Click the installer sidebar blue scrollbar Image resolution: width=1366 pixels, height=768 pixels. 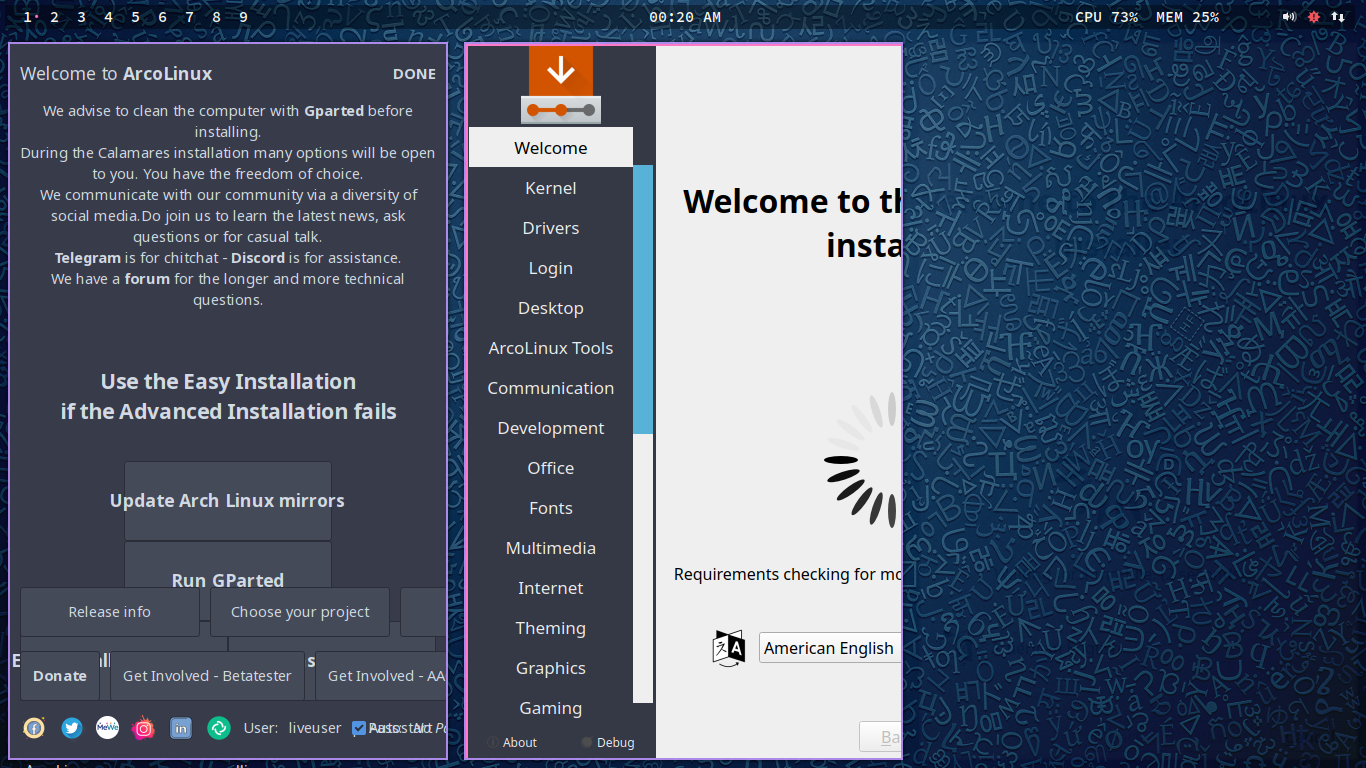coord(643,299)
